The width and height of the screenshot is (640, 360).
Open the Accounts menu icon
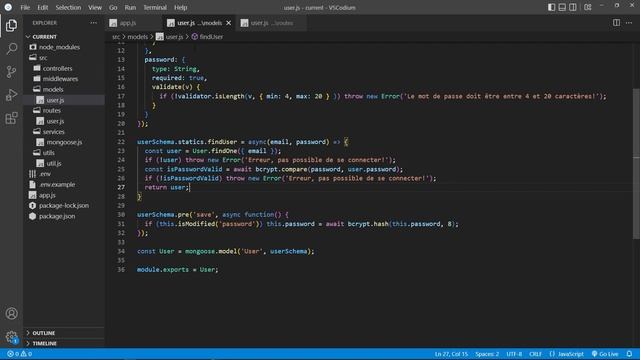pos(11,313)
